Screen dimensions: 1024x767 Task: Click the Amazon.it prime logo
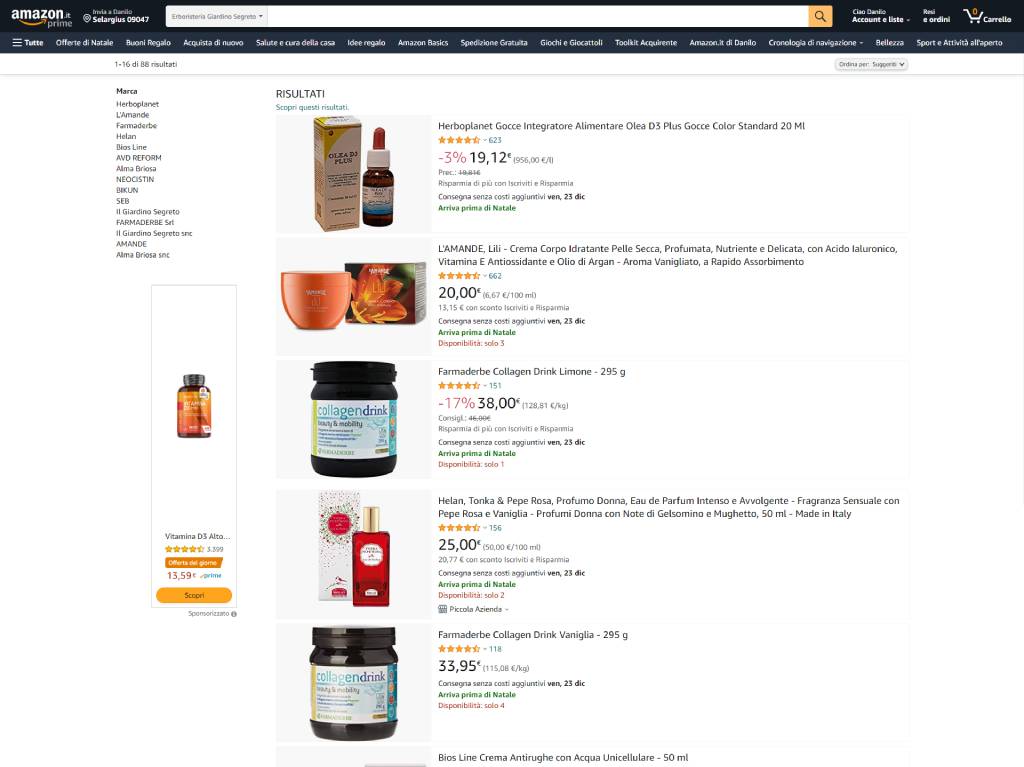click(41, 17)
